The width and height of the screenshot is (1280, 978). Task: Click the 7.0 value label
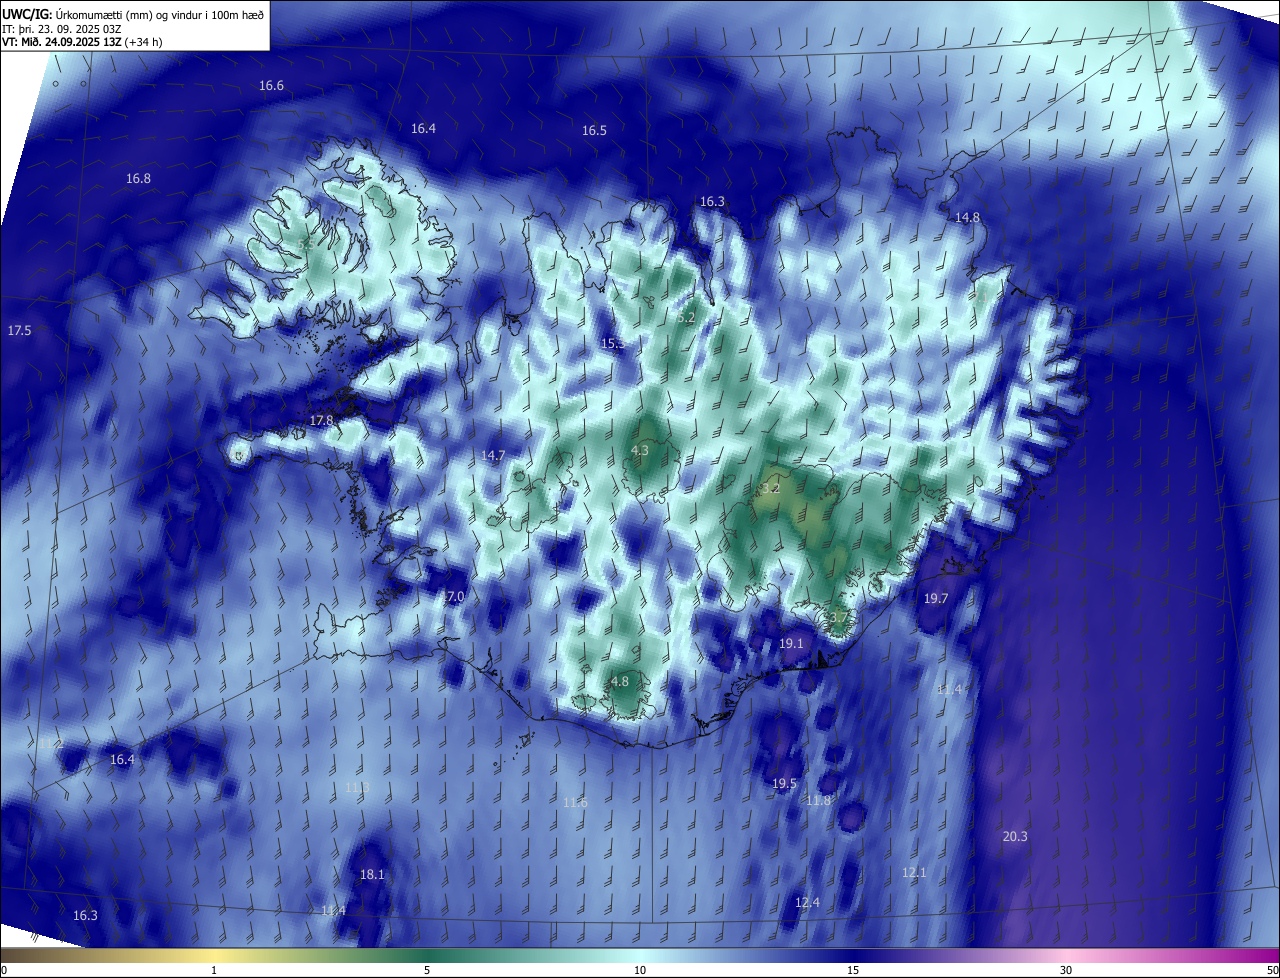[x=455, y=597]
